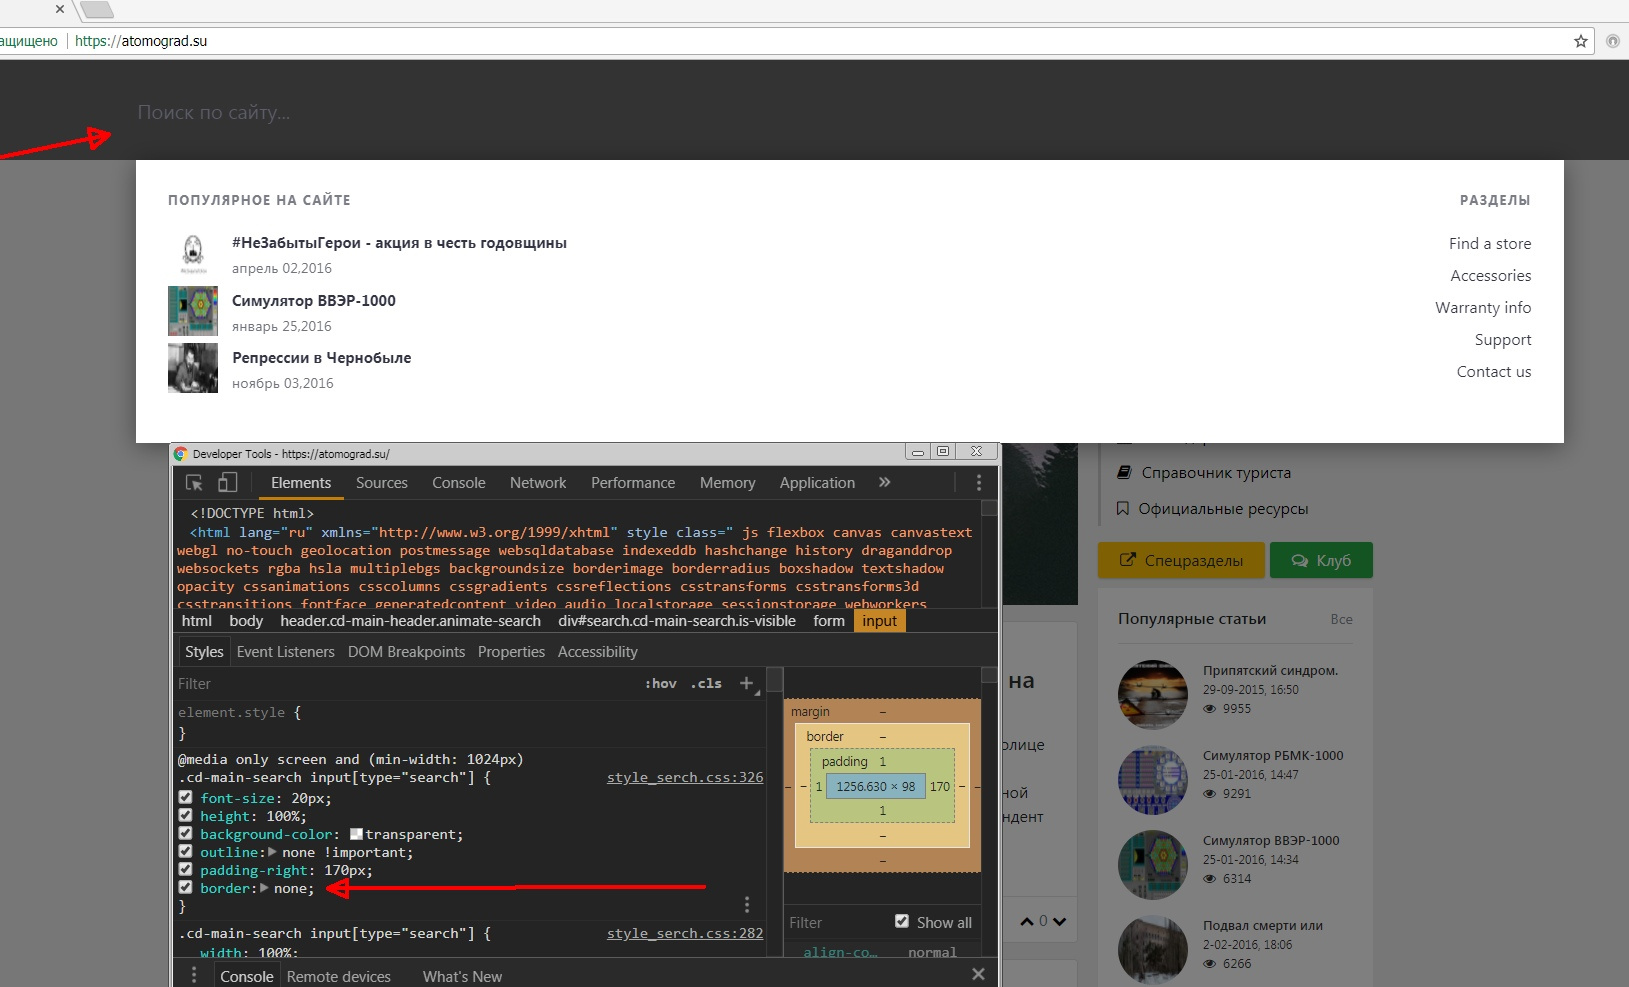Select the body breadcrumb element
Image resolution: width=1629 pixels, height=987 pixels.
click(x=246, y=621)
